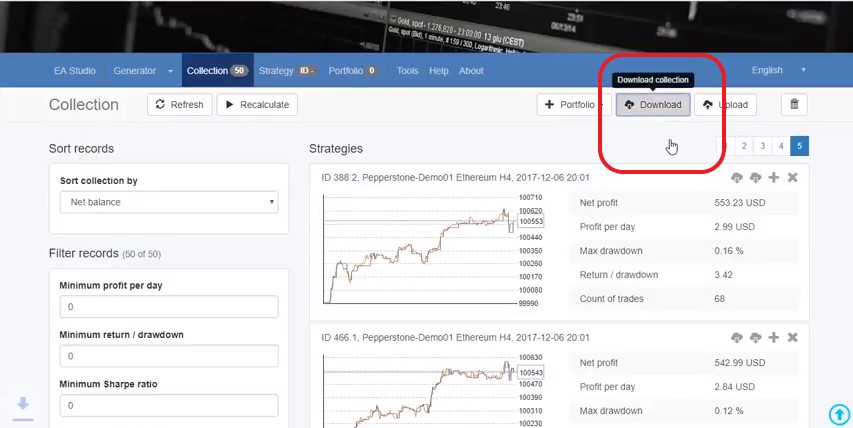Click left cloud icon on ID 388.2 card

737,177
